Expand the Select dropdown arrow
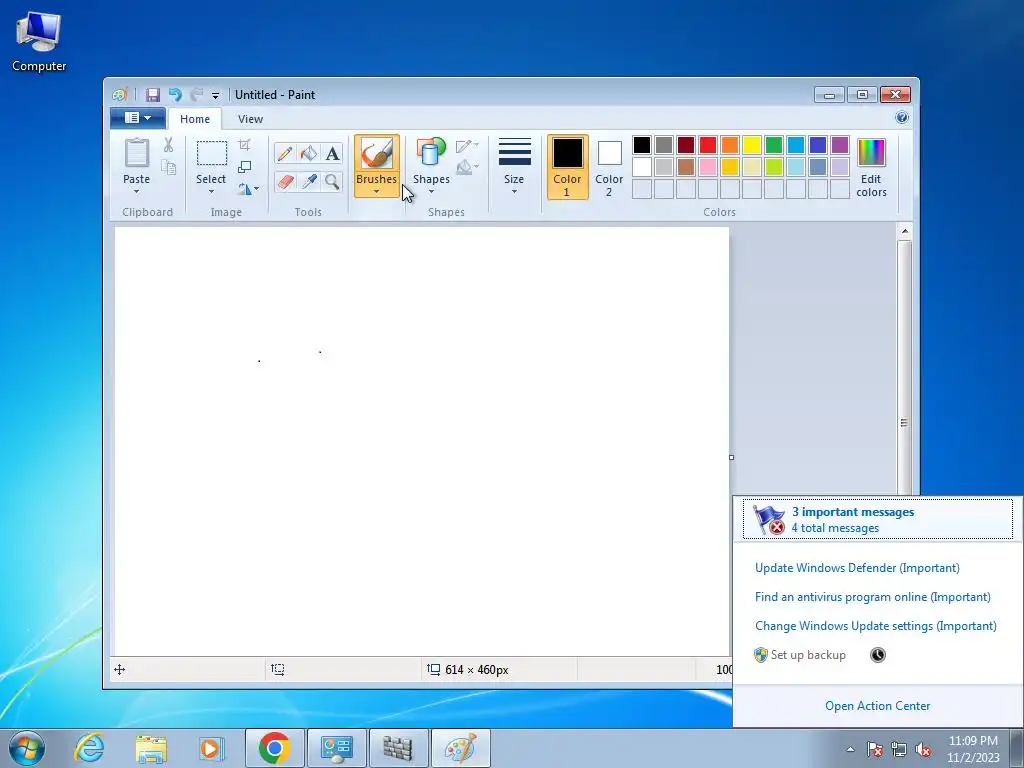The width and height of the screenshot is (1024, 768). [211, 191]
